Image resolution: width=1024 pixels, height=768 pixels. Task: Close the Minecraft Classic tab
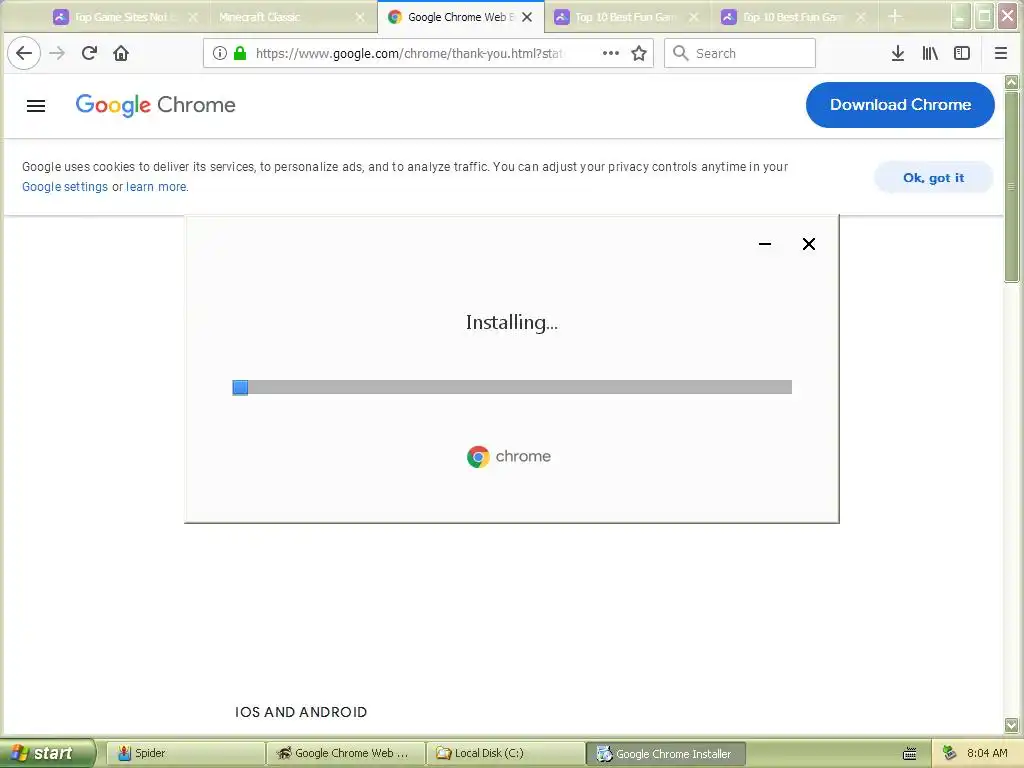360,17
